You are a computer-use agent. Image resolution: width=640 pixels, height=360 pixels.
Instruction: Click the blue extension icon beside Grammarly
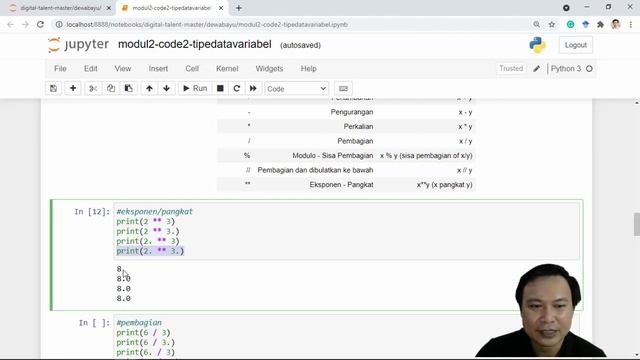click(585, 24)
